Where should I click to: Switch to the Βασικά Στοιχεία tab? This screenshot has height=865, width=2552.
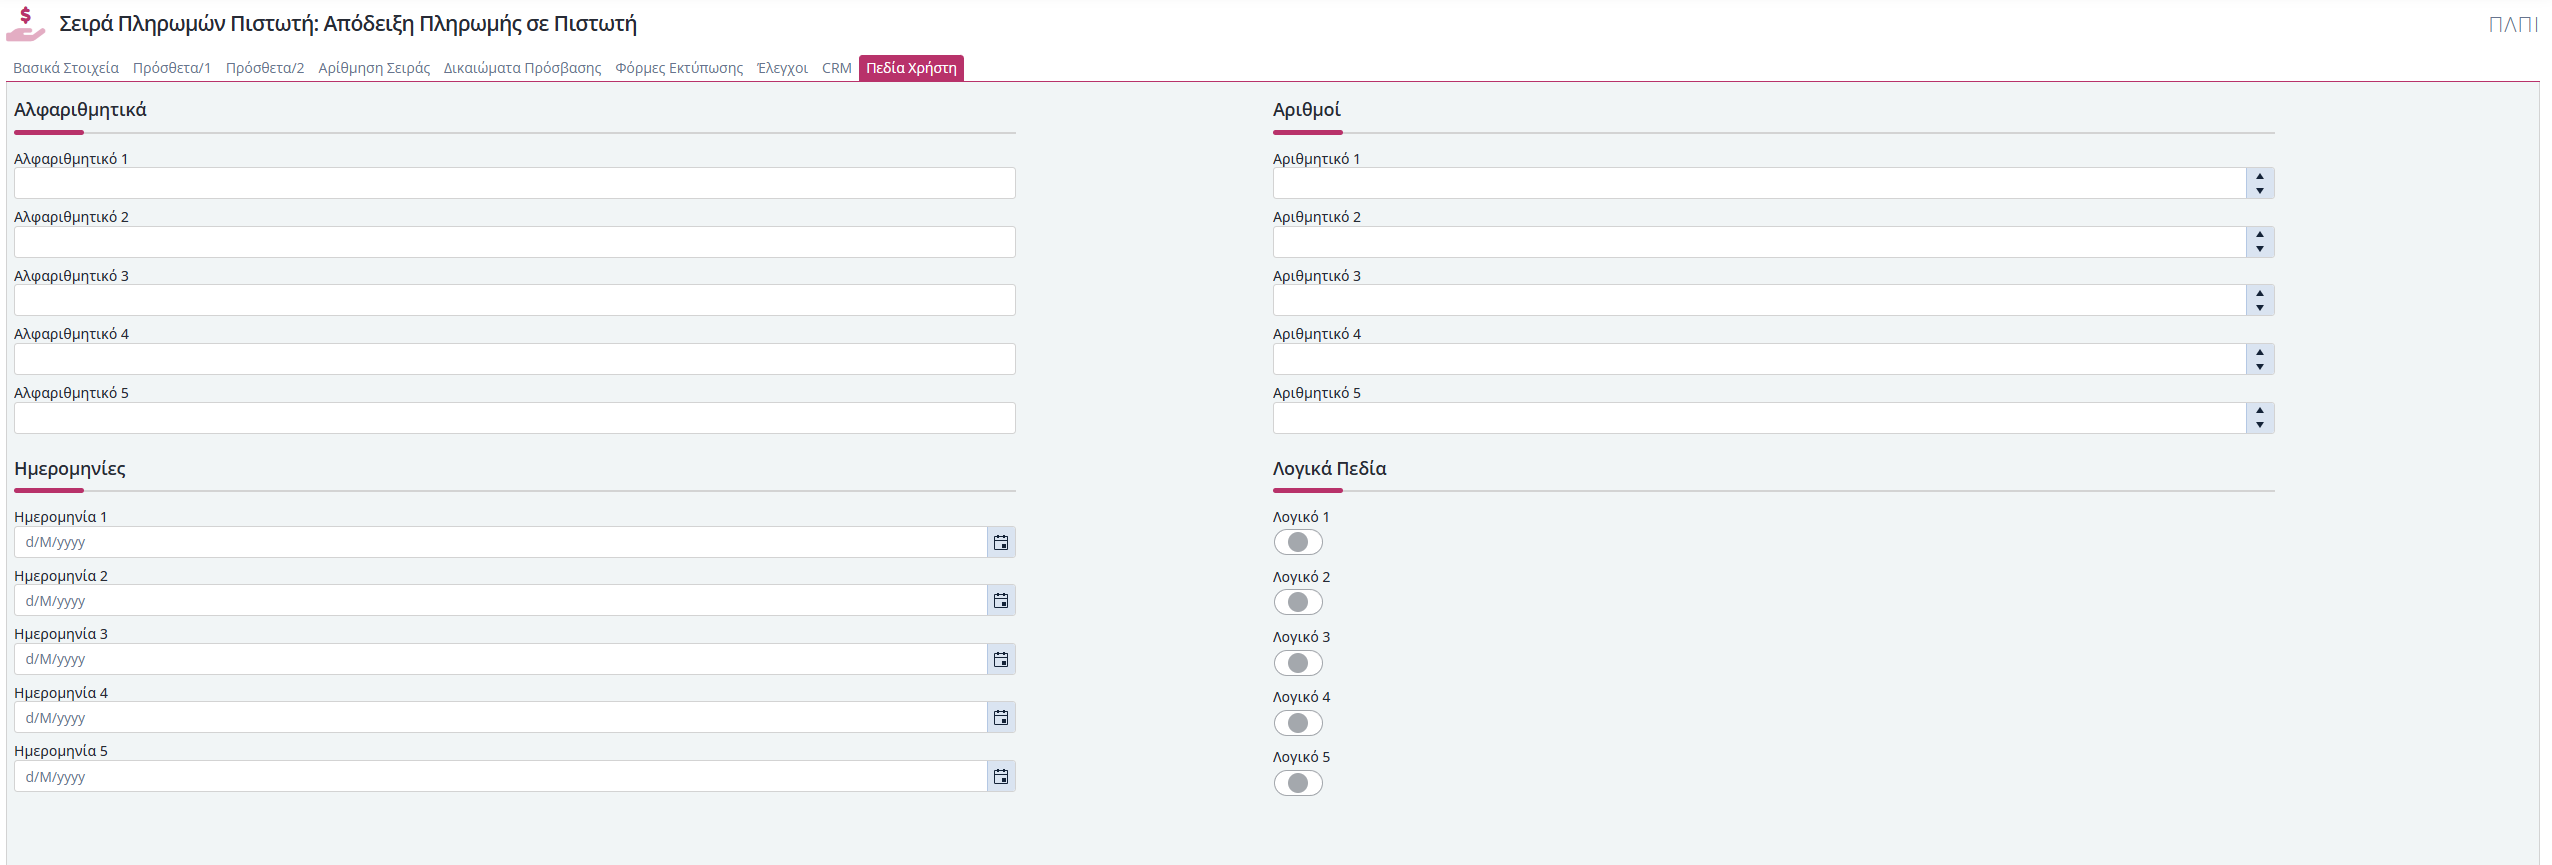(x=66, y=68)
